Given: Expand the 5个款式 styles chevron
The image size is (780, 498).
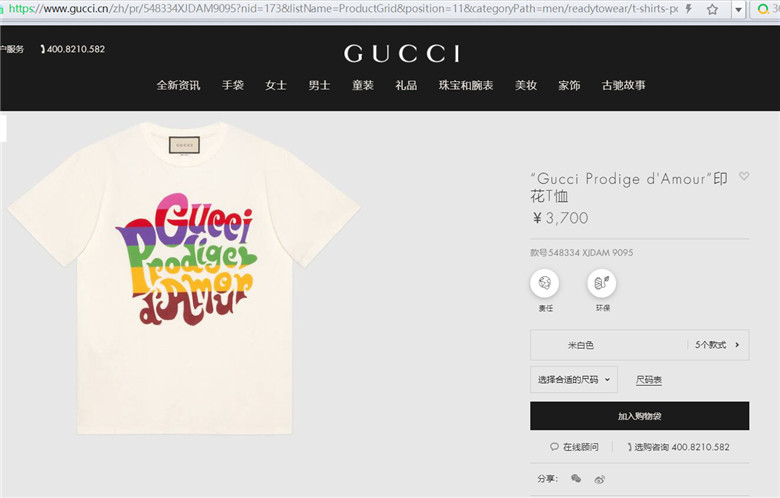Looking at the screenshot, I should [x=737, y=345].
